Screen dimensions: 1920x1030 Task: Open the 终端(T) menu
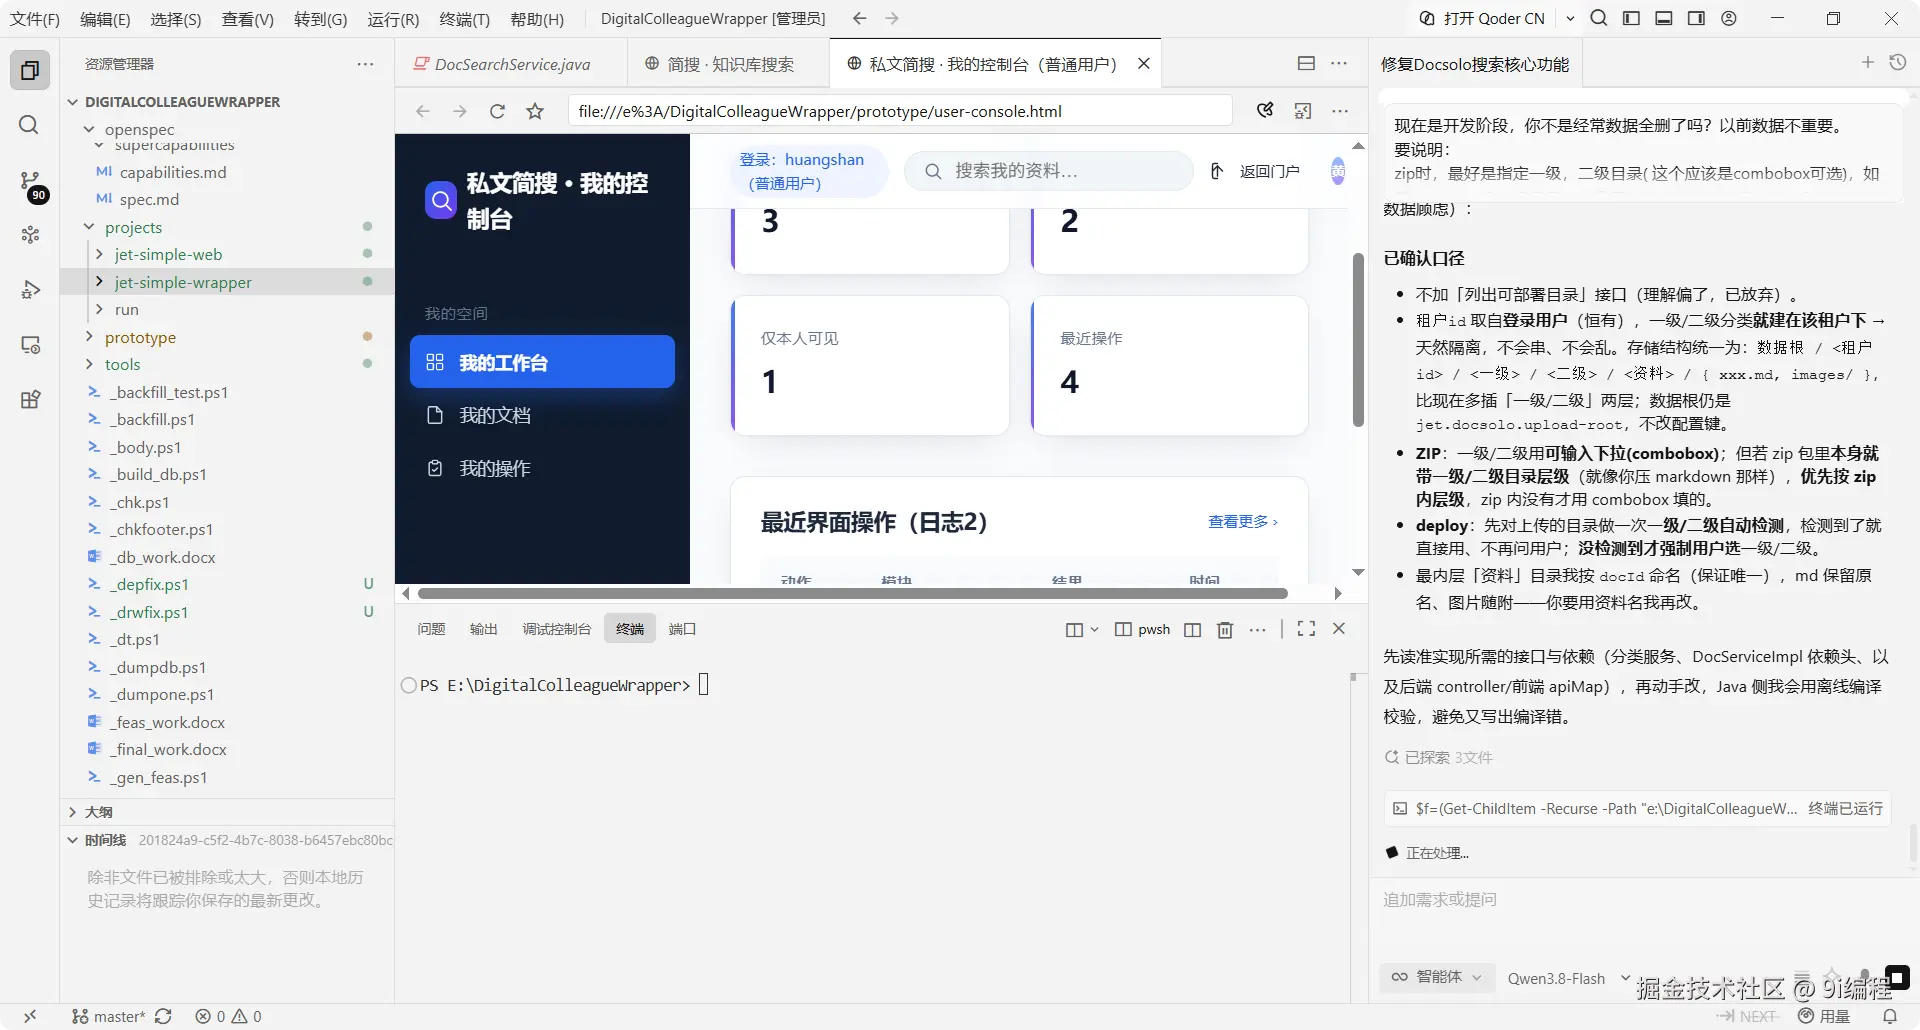(x=464, y=19)
